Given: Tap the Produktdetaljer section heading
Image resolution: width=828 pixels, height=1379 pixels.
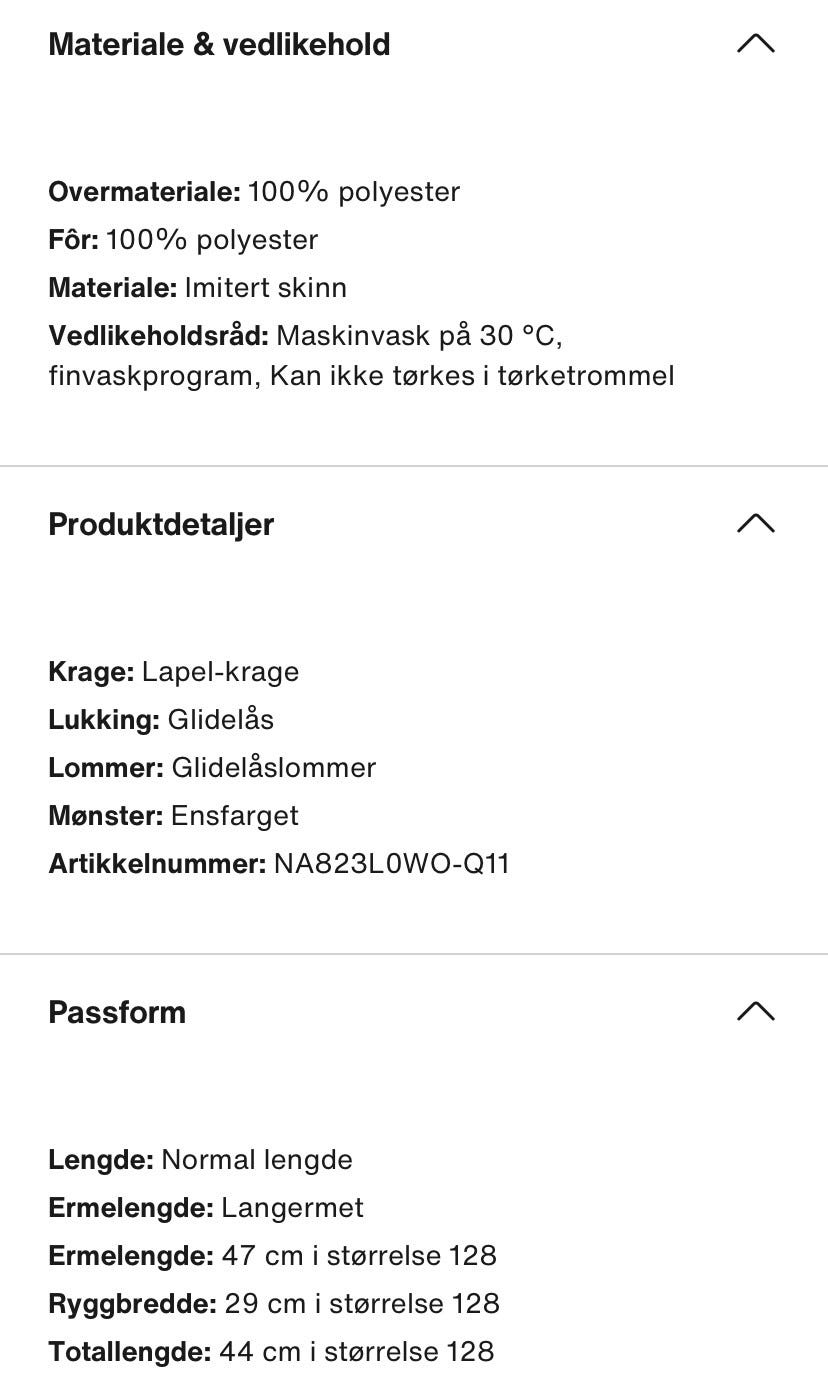Looking at the screenshot, I should (161, 525).
